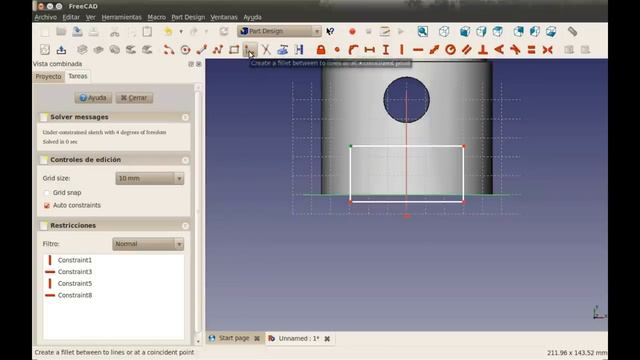Viewport: 640px width, 360px height.
Task: Collapse the Solver messages section
Action: point(185,118)
